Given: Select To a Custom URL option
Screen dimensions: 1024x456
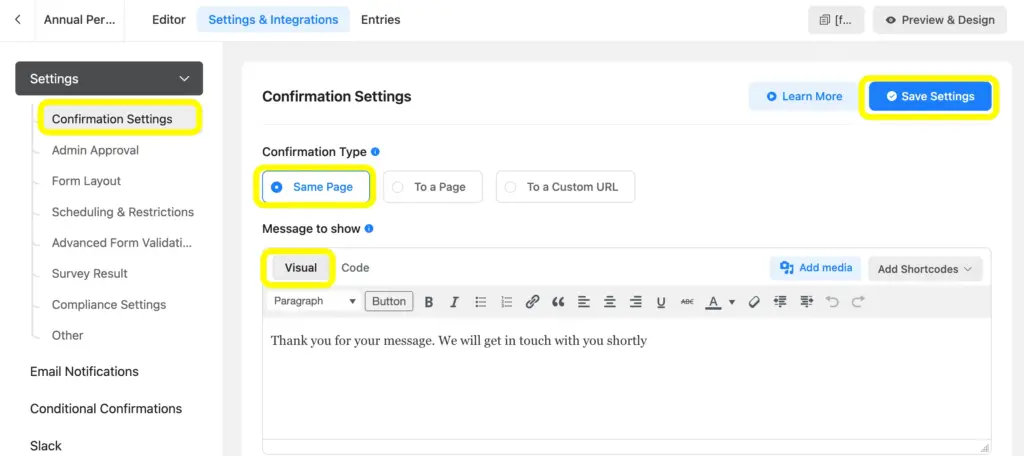Looking at the screenshot, I should point(565,187).
